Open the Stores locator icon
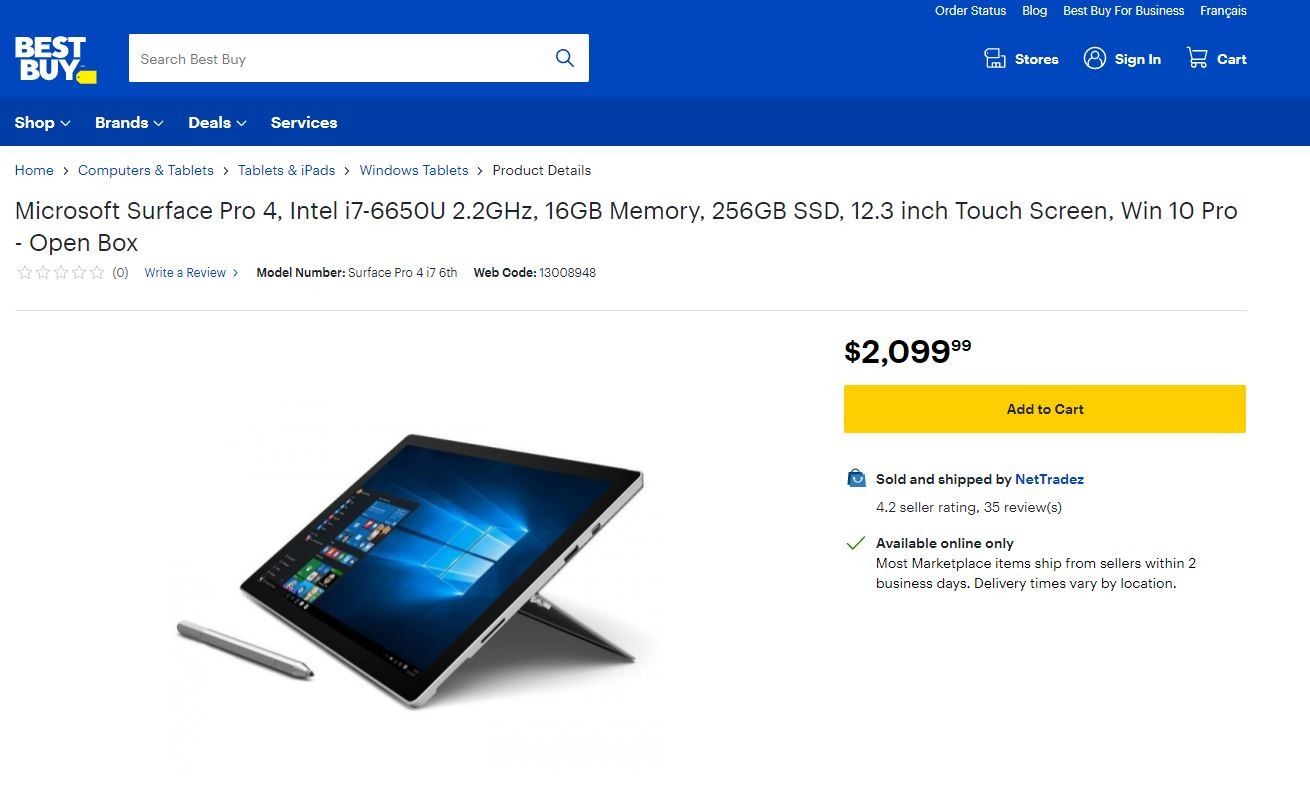This screenshot has height=796, width=1310. (x=995, y=58)
